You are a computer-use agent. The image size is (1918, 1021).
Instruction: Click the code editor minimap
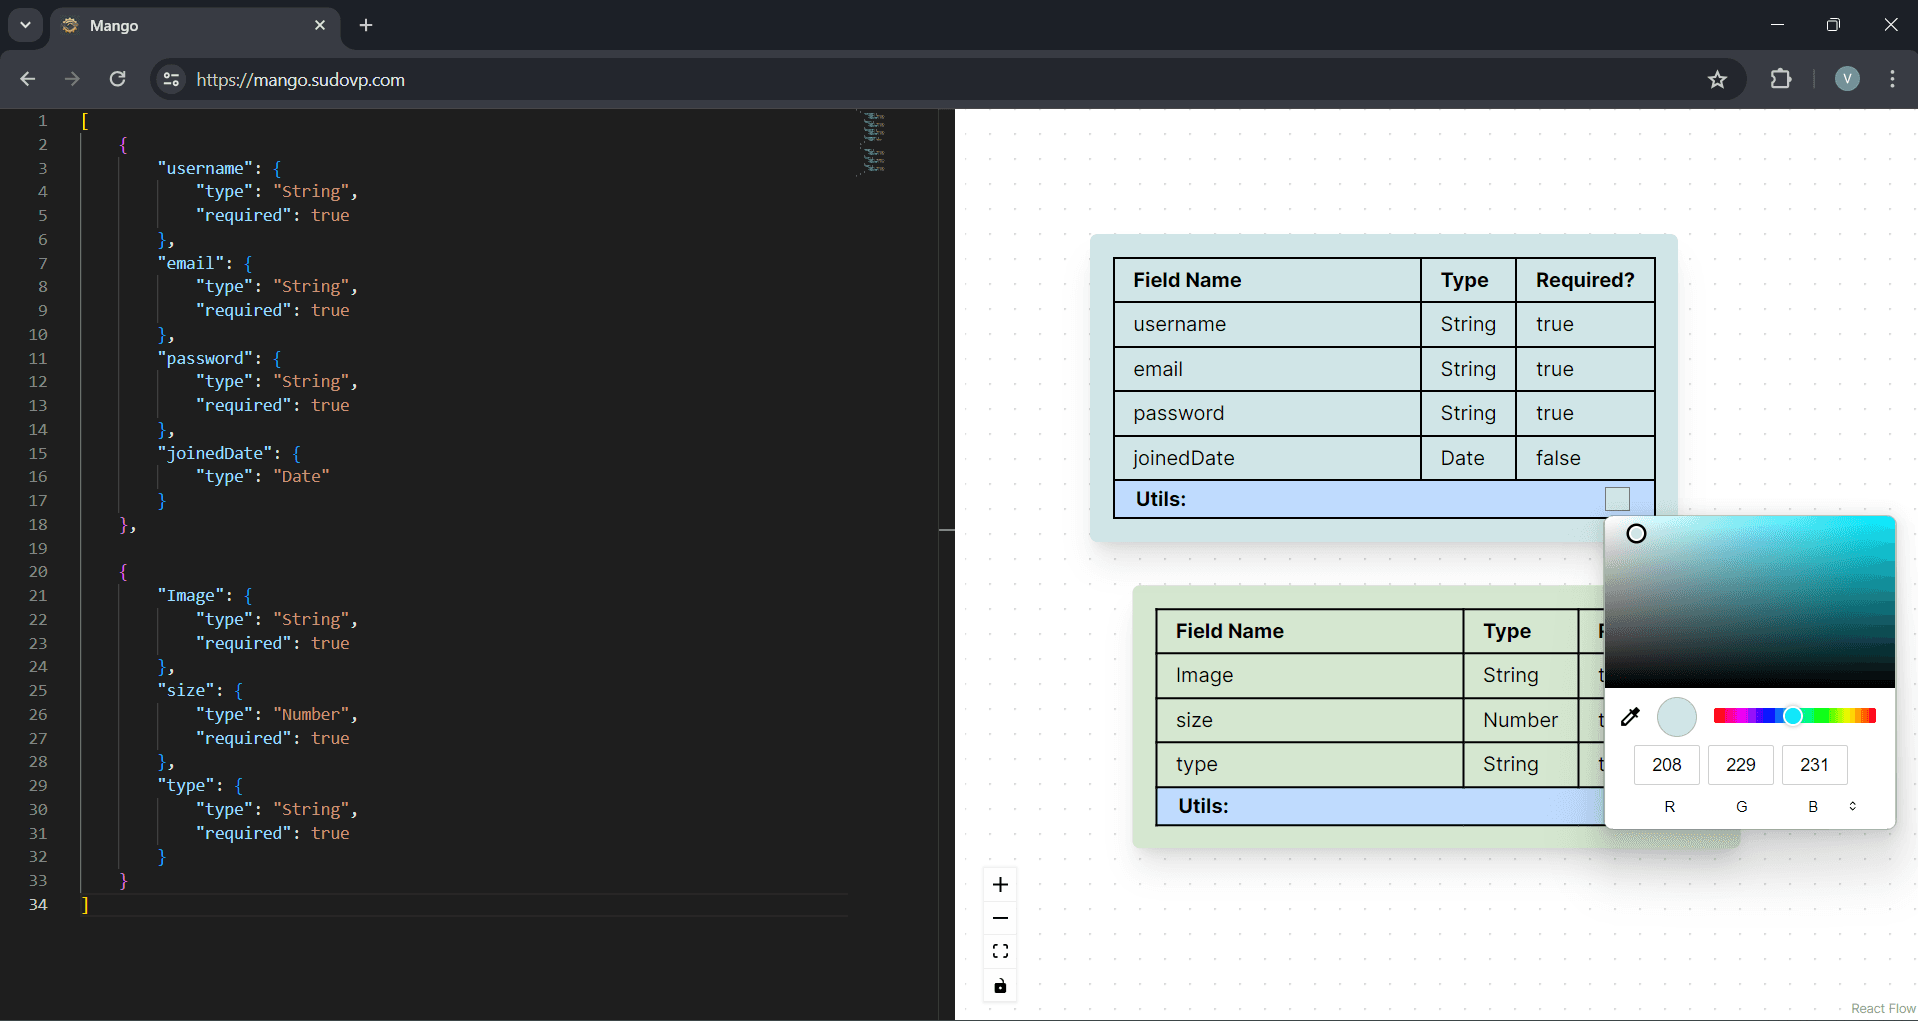[873, 143]
